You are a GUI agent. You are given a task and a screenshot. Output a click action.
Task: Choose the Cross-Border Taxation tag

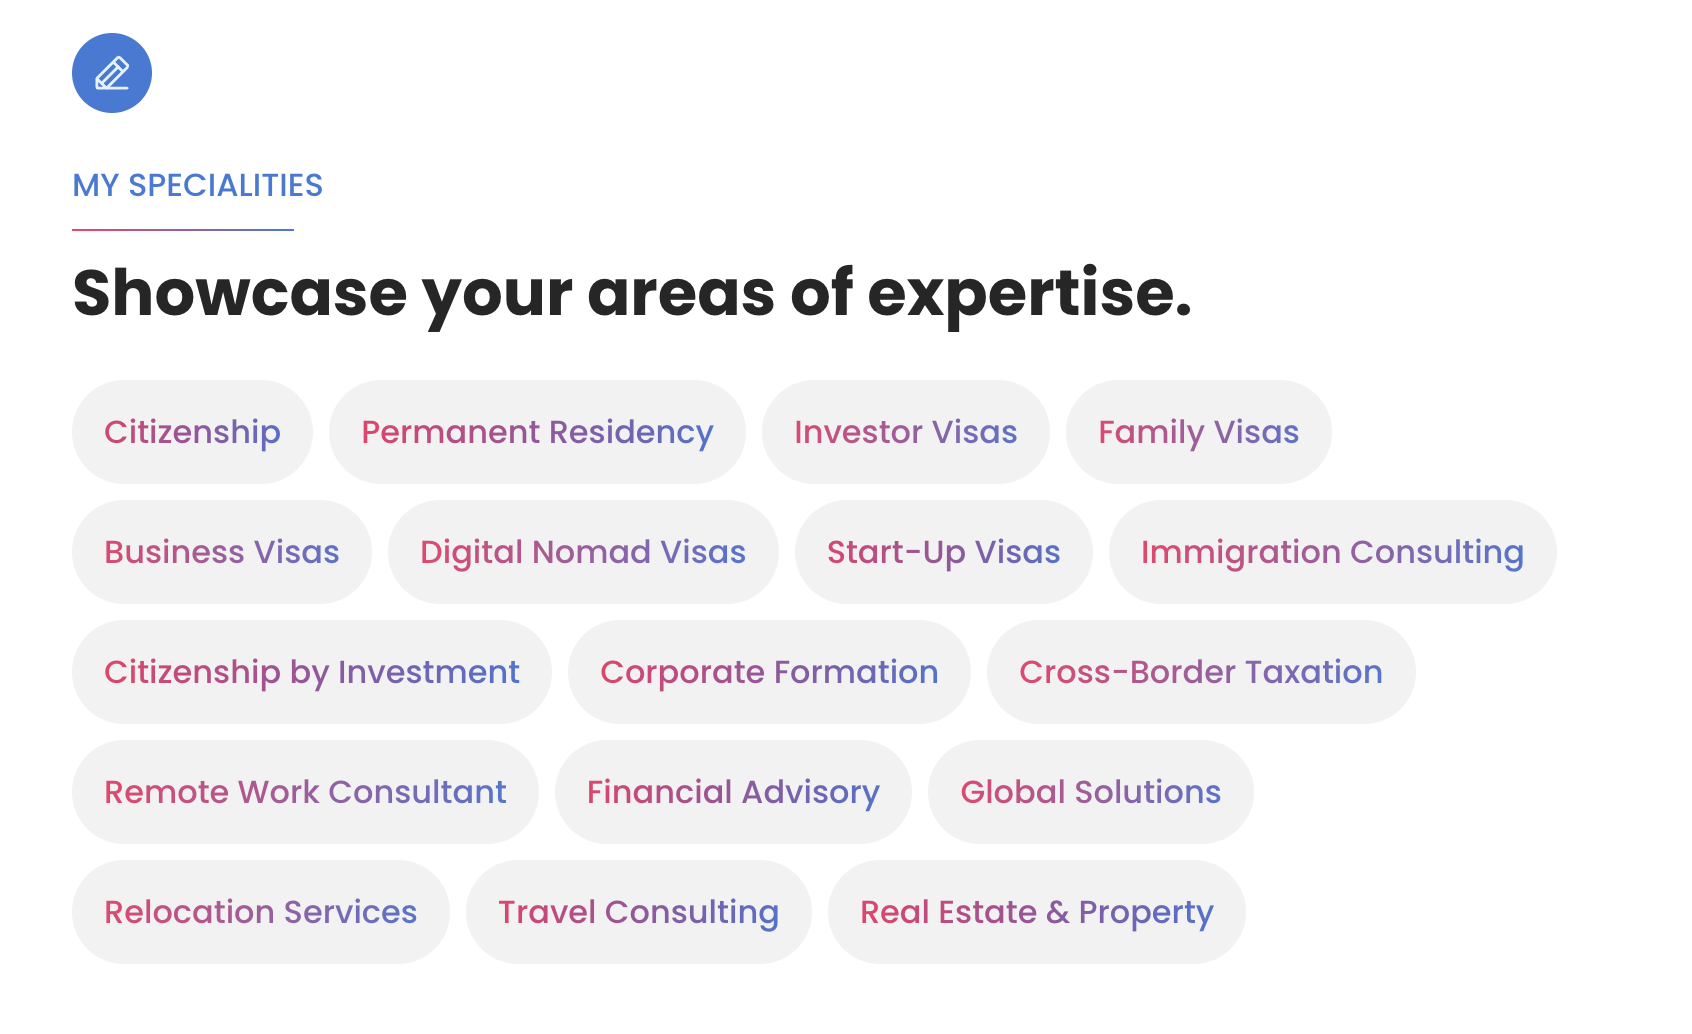[1201, 672]
